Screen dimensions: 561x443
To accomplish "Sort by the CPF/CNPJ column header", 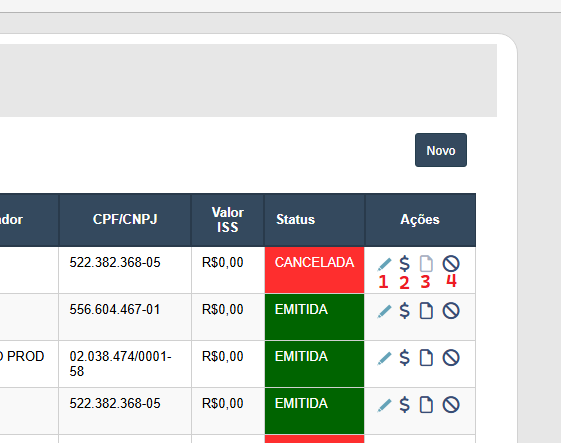I will (125, 219).
